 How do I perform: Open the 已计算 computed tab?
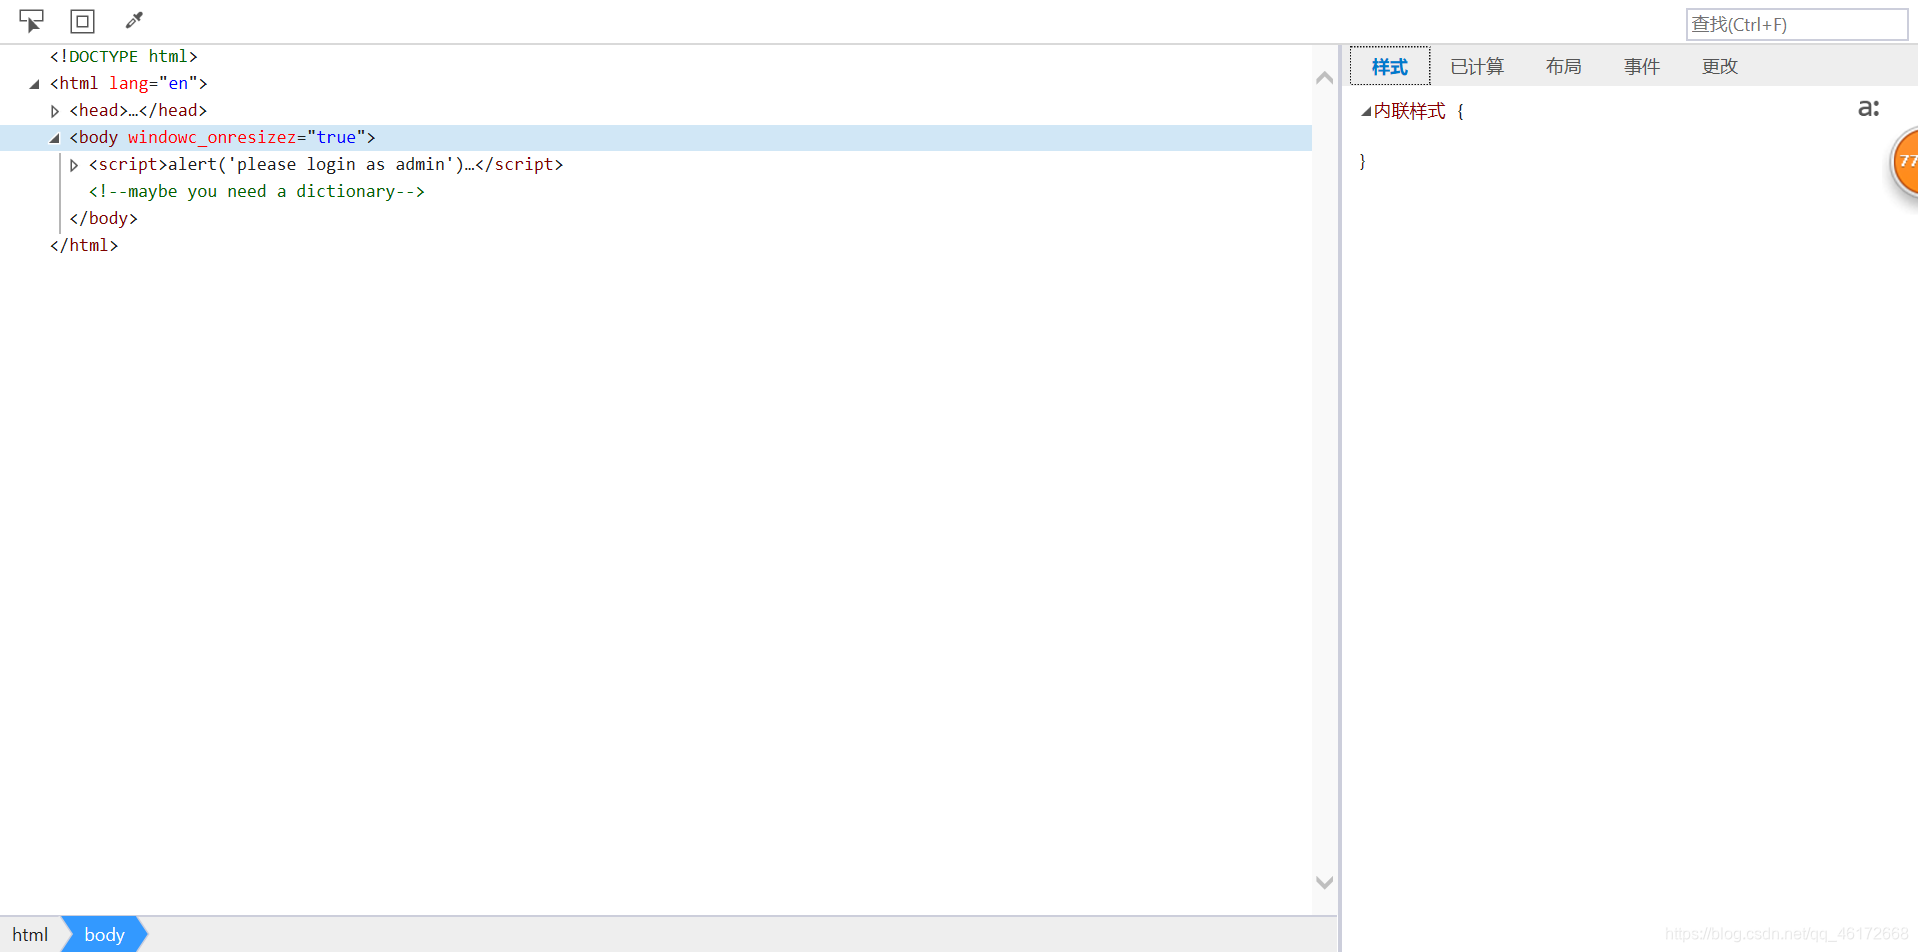click(x=1477, y=66)
